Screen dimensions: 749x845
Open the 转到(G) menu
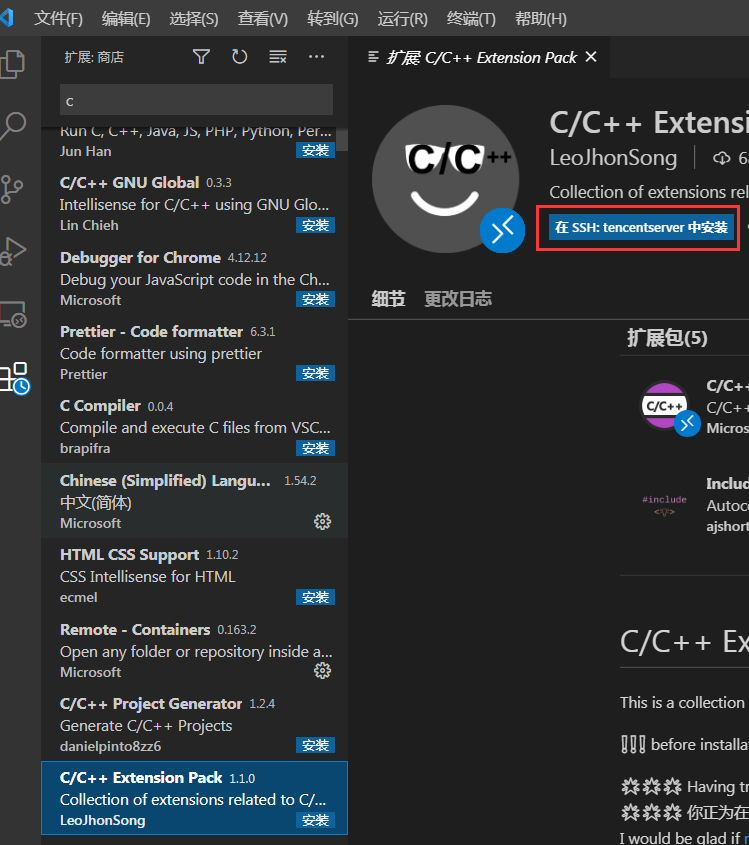[332, 19]
